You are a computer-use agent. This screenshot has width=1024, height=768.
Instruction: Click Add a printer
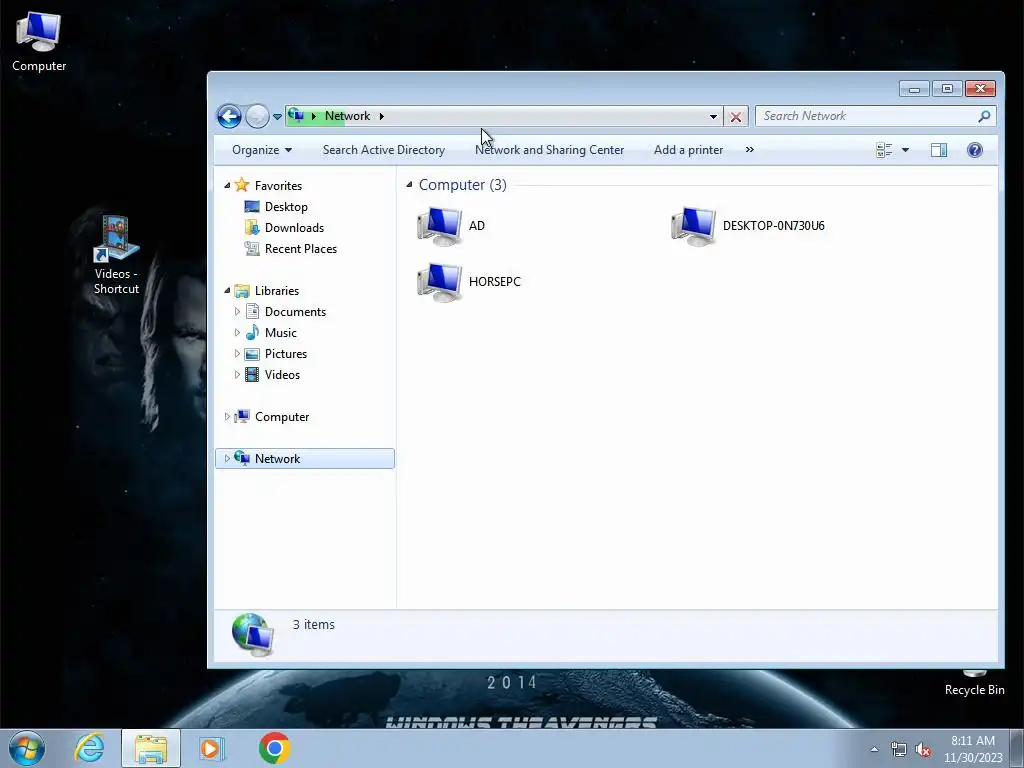688,150
